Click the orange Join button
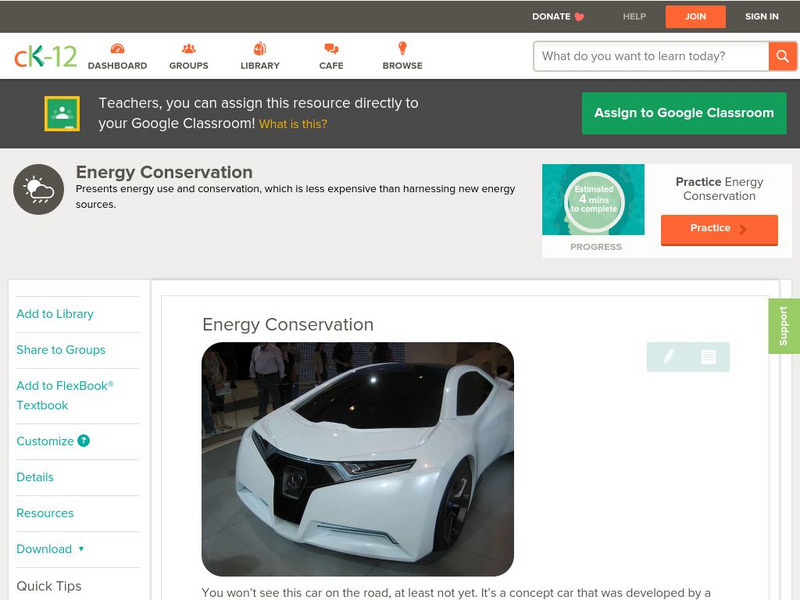Viewport: 800px width, 600px height. coord(695,17)
